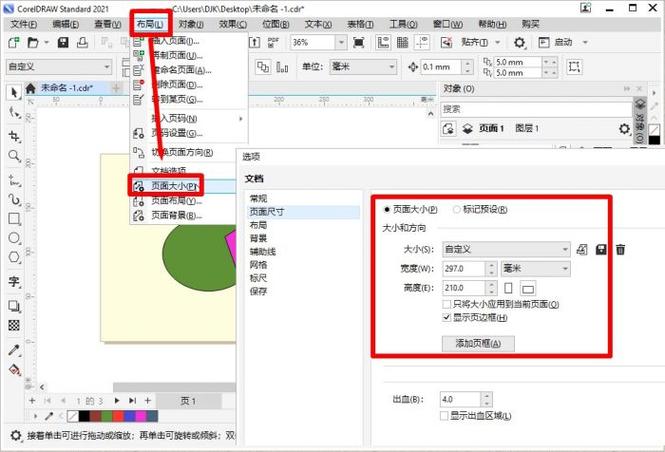Open the 编辑(E) menu
This screenshot has width=665, height=452.
pos(65,25)
